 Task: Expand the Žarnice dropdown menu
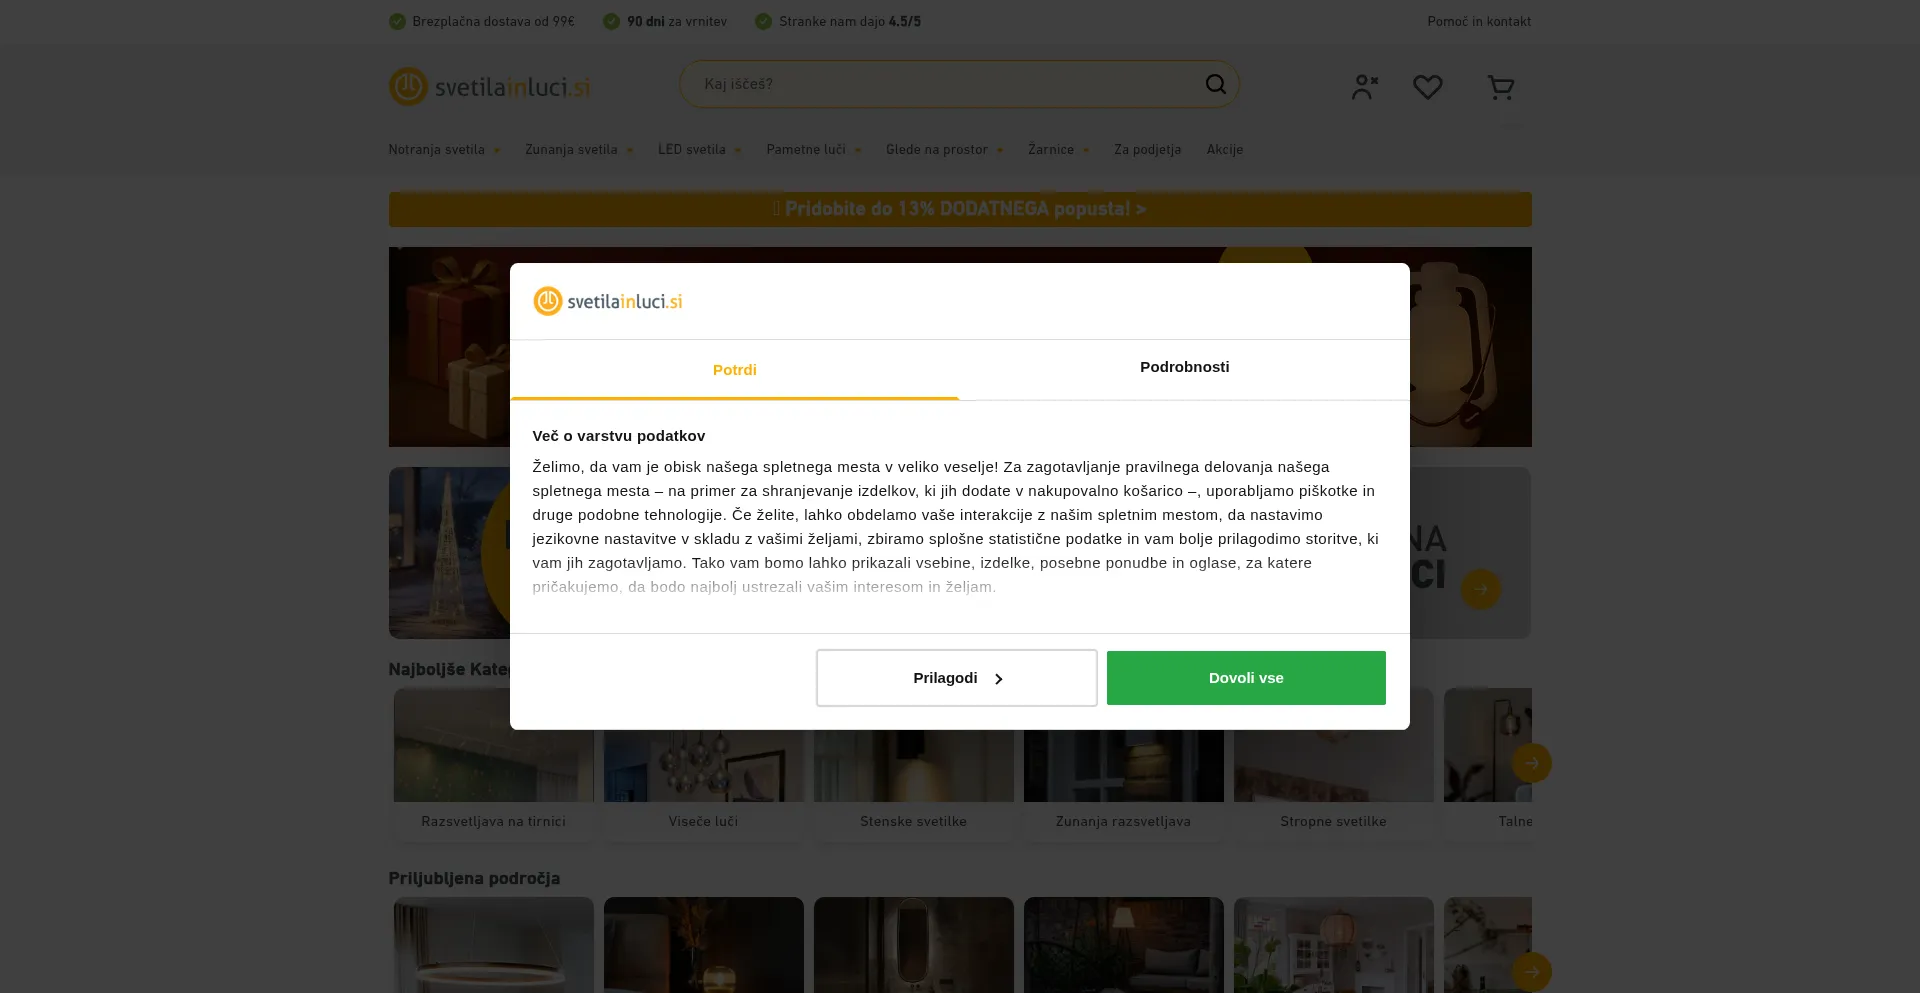tap(1058, 150)
